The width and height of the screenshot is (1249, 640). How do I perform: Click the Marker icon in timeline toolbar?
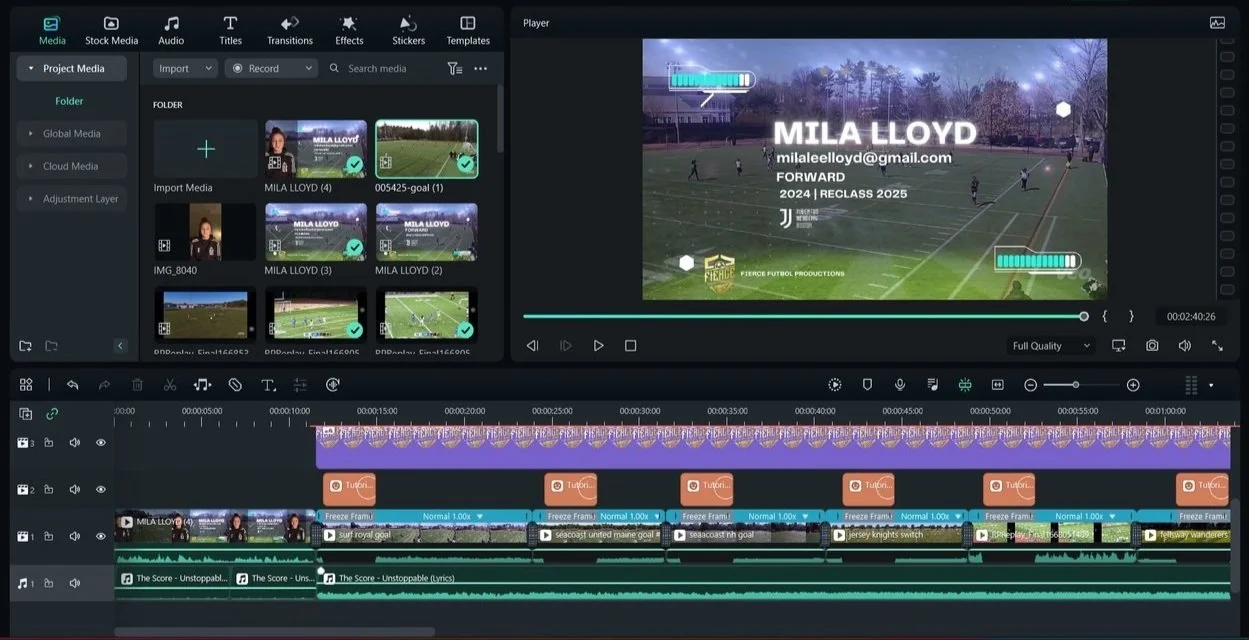(866, 384)
